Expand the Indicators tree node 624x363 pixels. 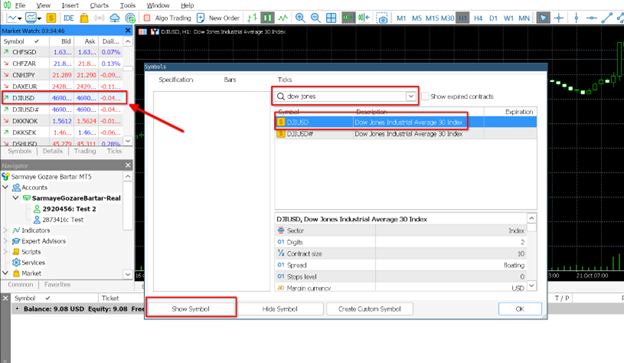tap(6, 230)
